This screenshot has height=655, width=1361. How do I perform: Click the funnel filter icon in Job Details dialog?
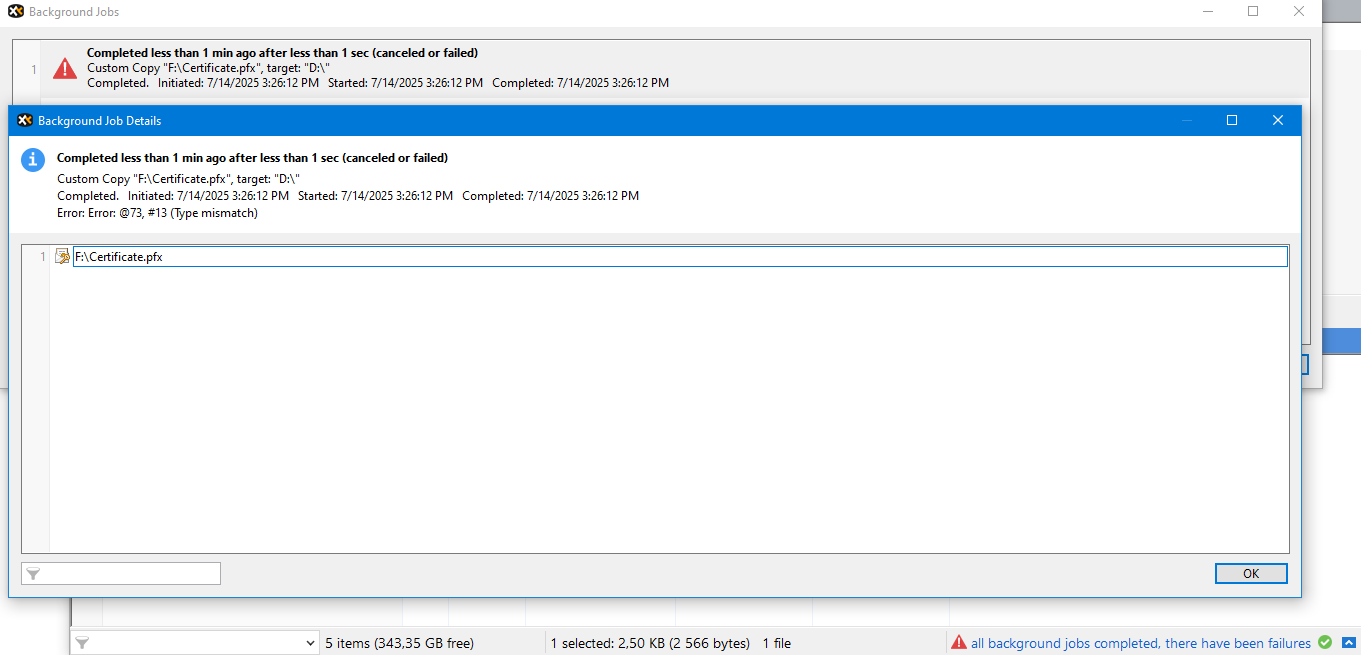click(x=34, y=574)
